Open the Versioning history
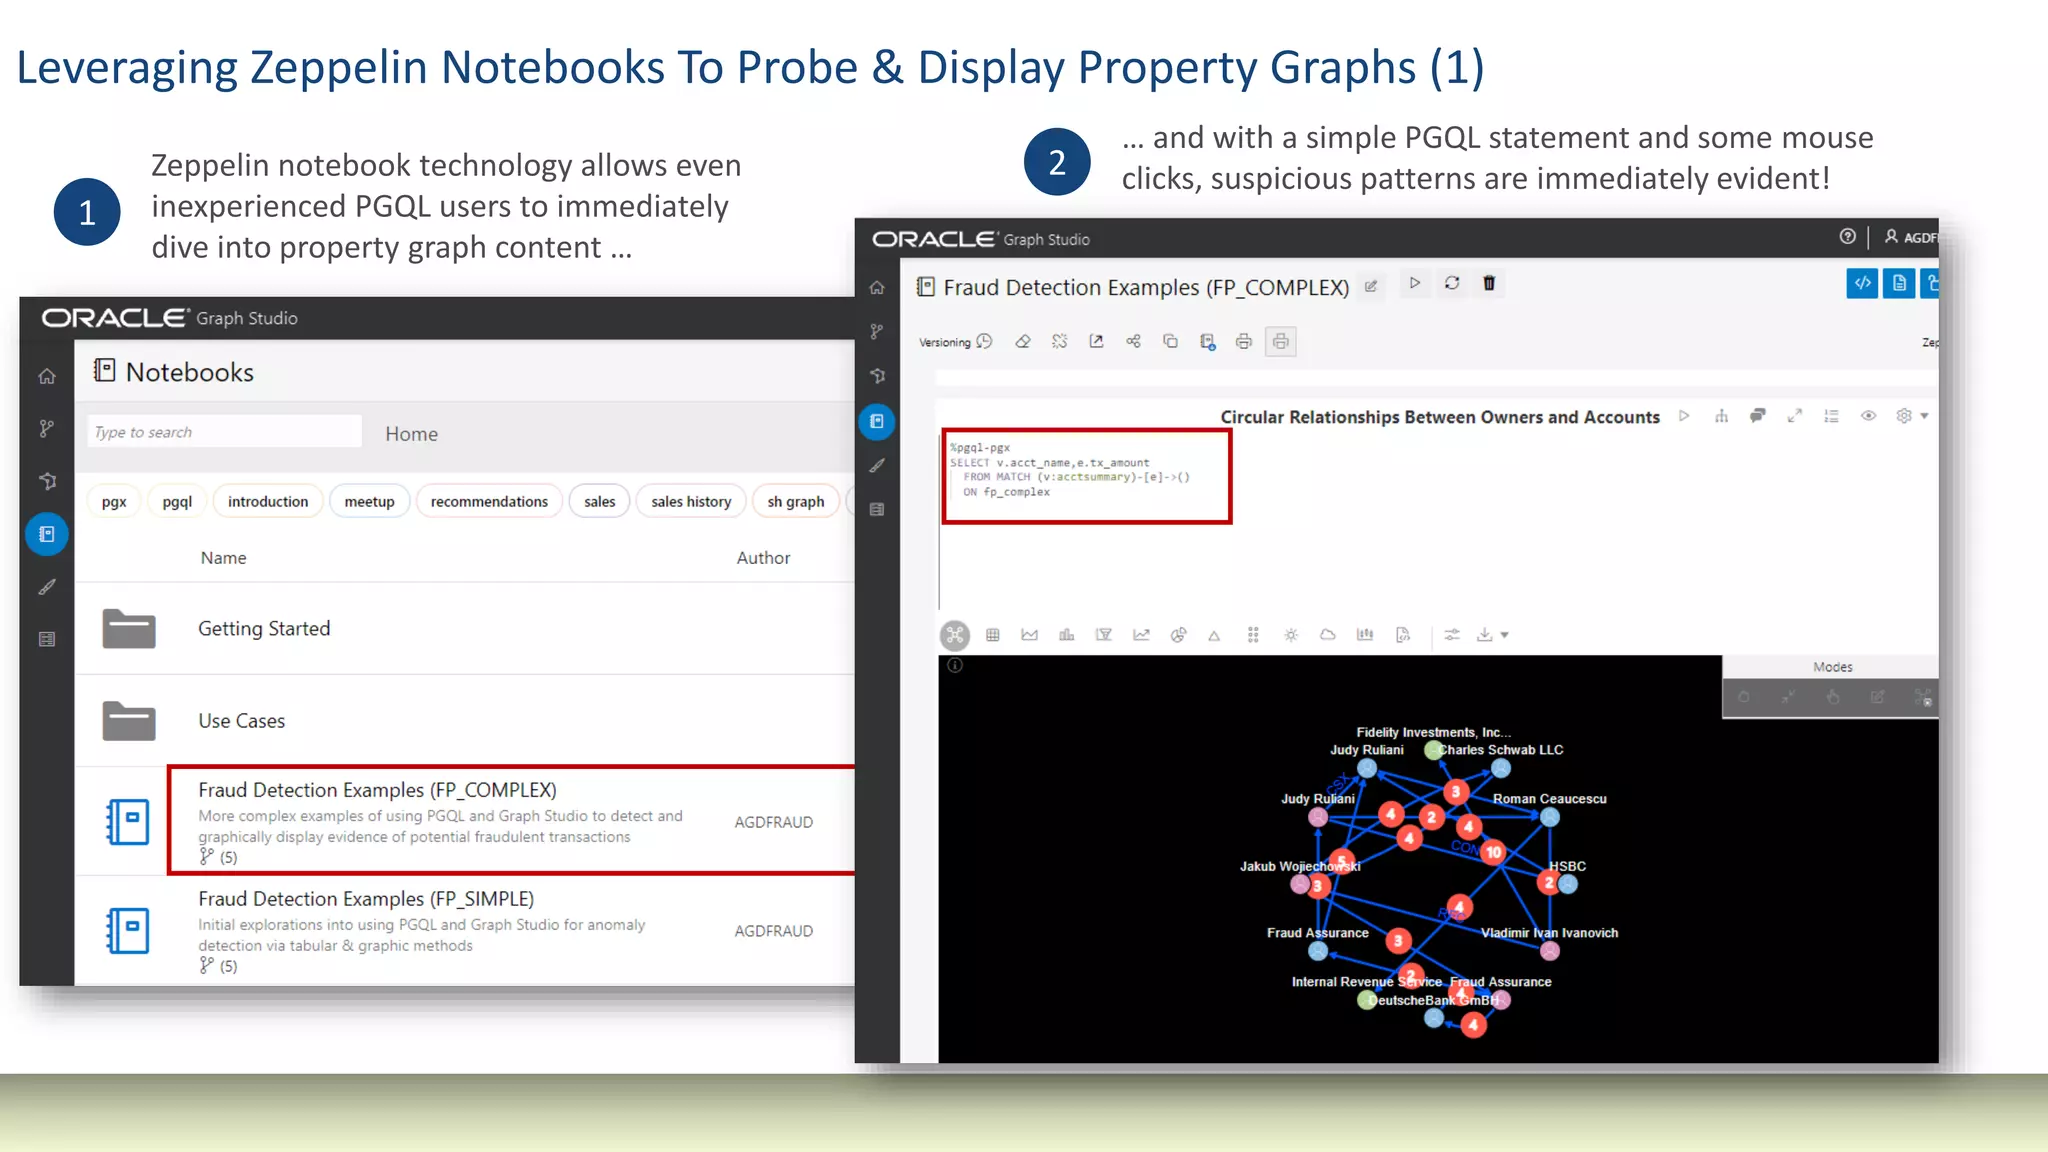The width and height of the screenshot is (2048, 1152). tap(955, 341)
